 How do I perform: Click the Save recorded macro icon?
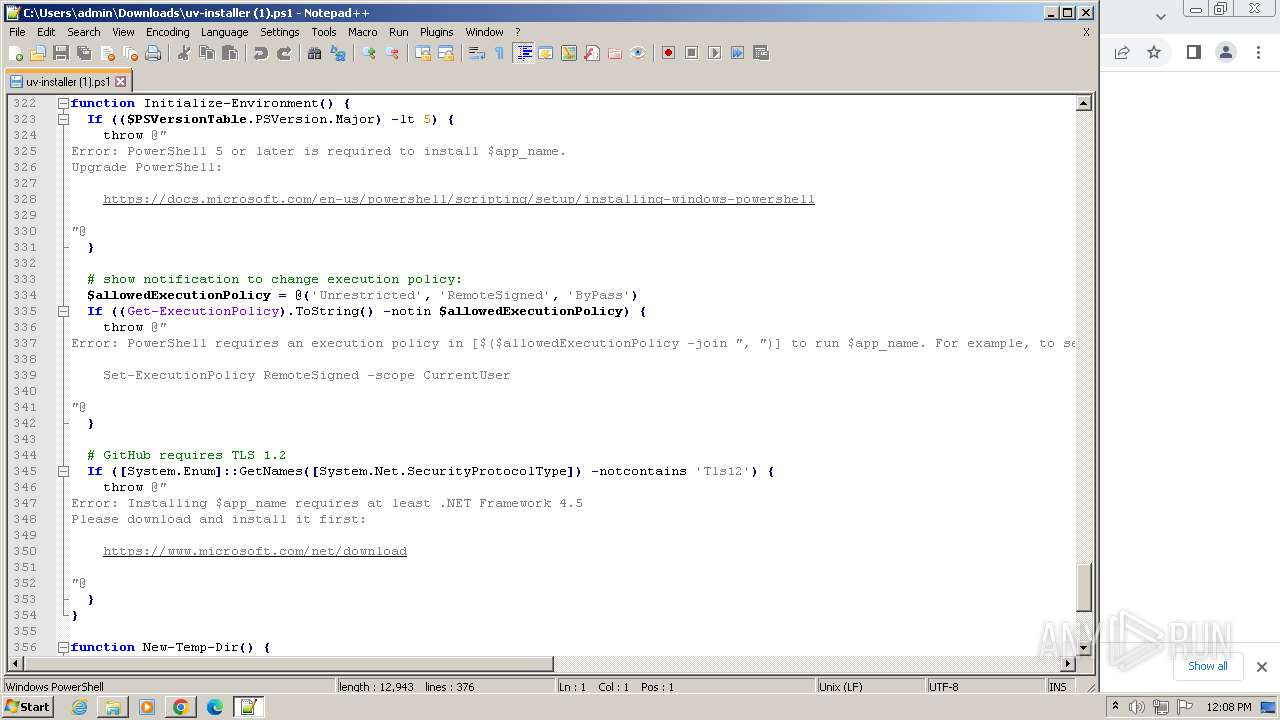(760, 53)
